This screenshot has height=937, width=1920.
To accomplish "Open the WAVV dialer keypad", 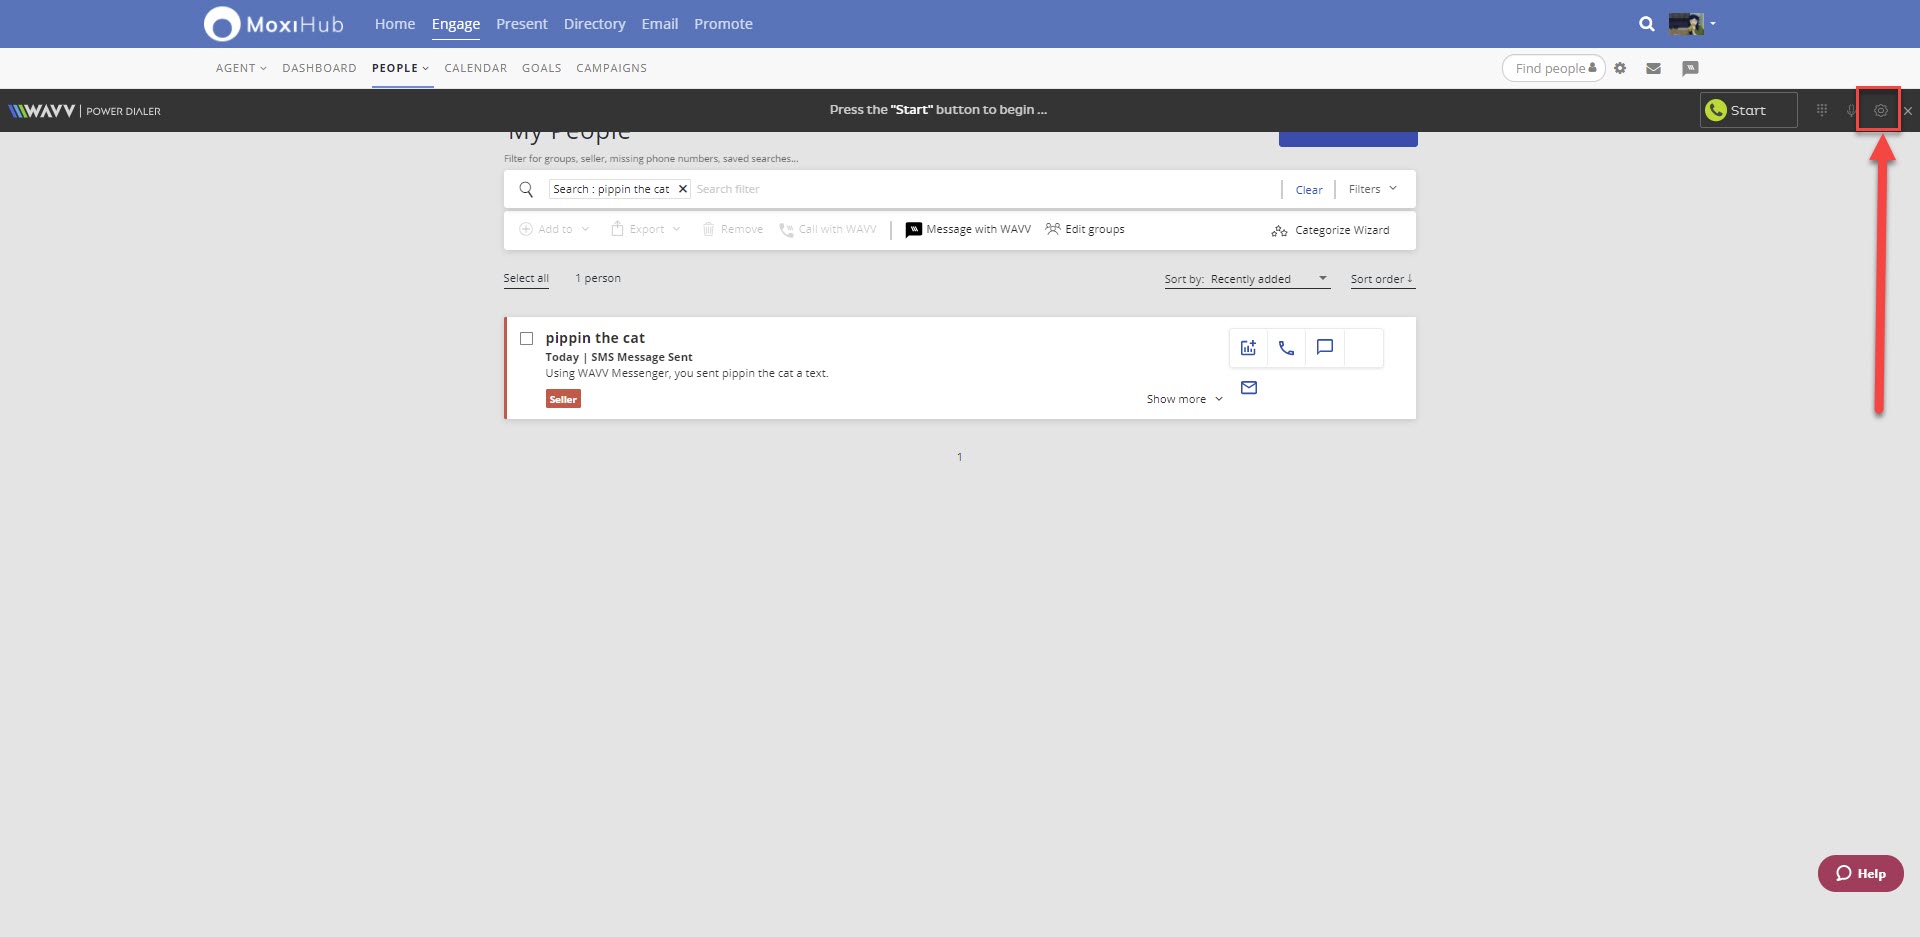I will pyautogui.click(x=1821, y=110).
